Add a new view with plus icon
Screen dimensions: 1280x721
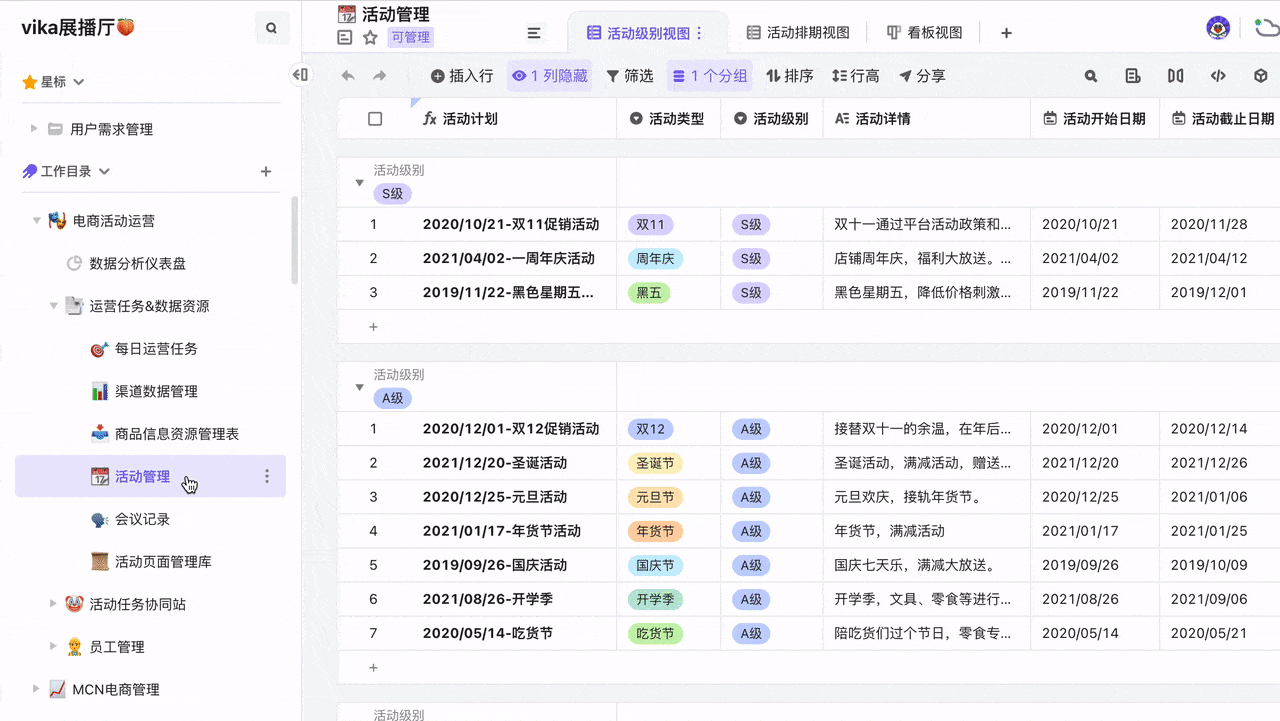coord(1006,33)
